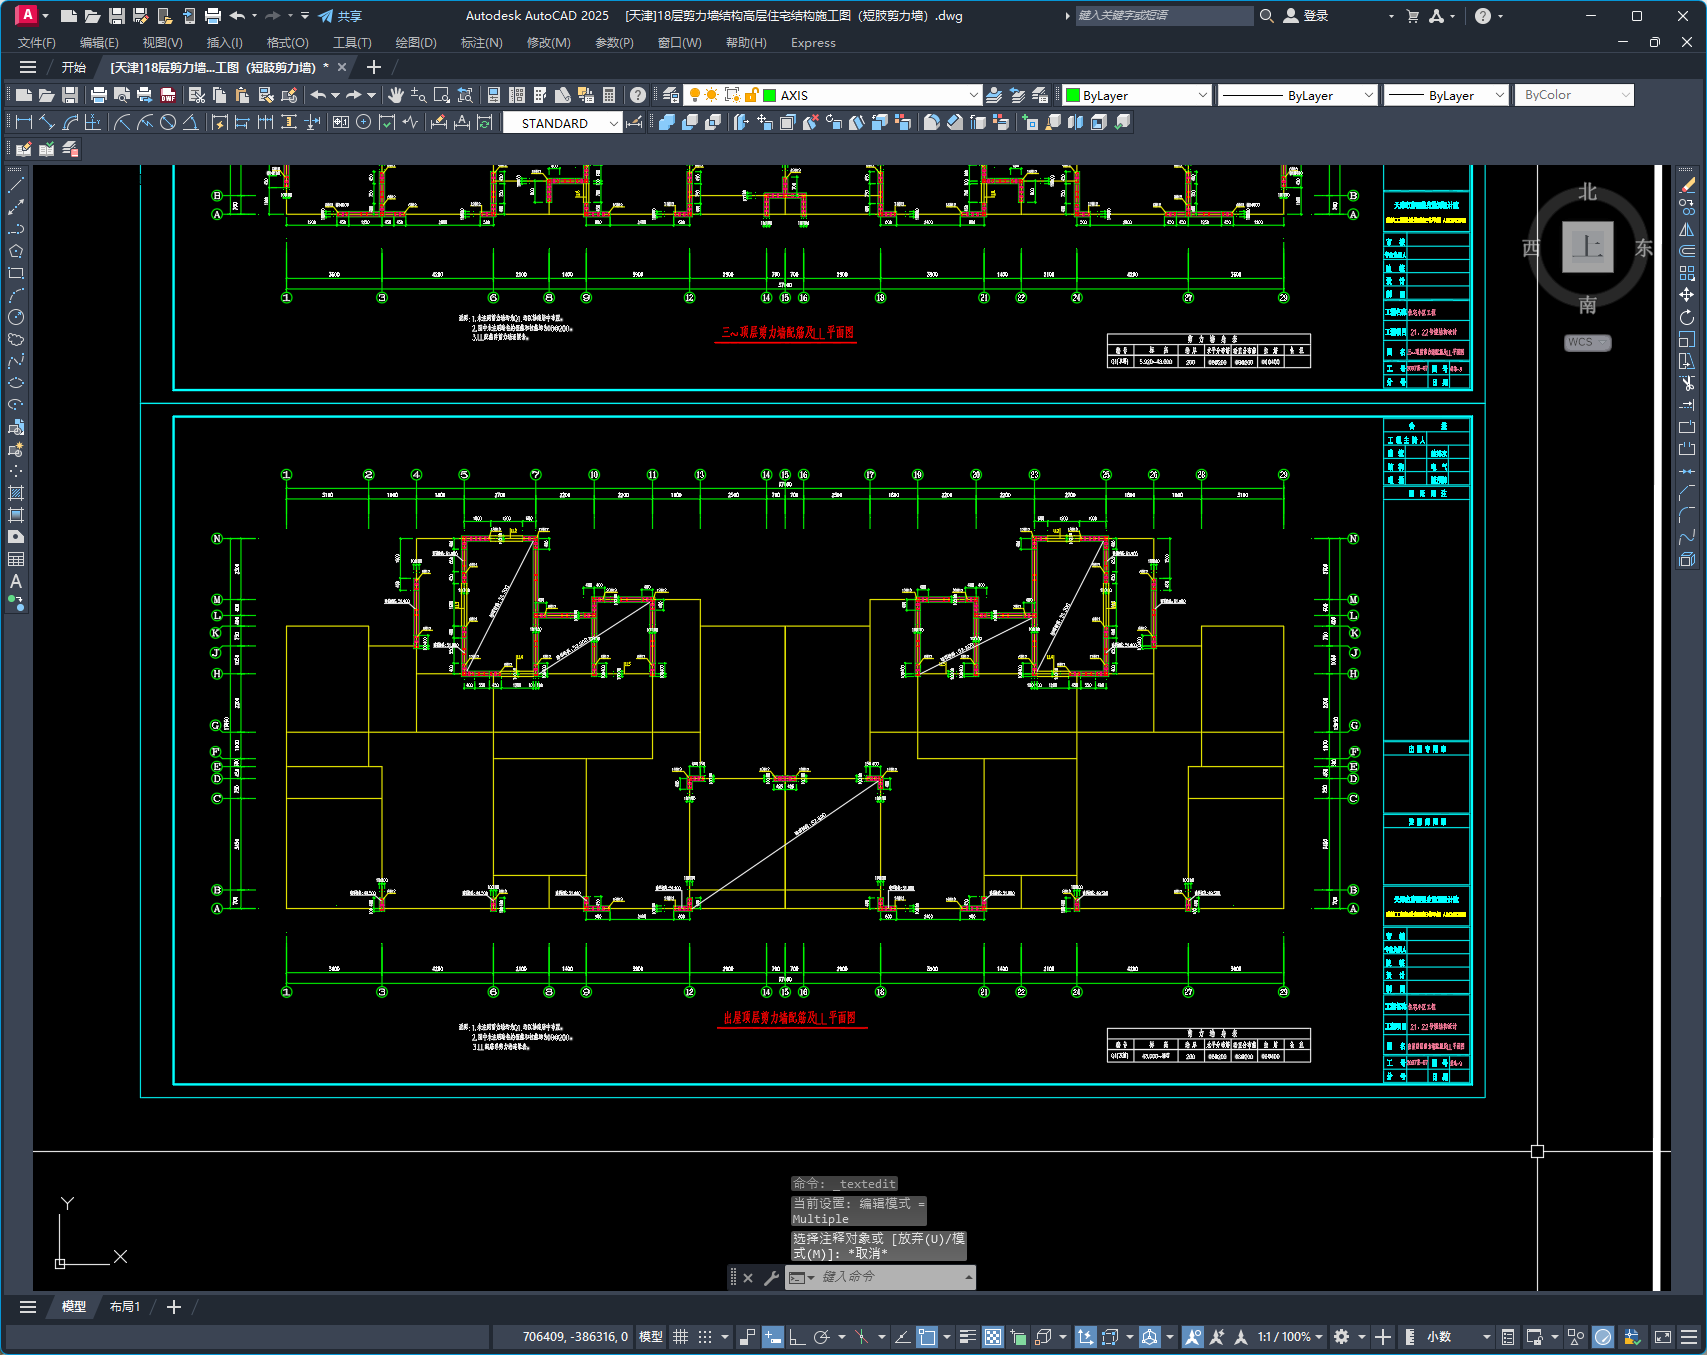The image size is (1707, 1355).
Task: Select the Aligned dimension tool
Action: 47,122
